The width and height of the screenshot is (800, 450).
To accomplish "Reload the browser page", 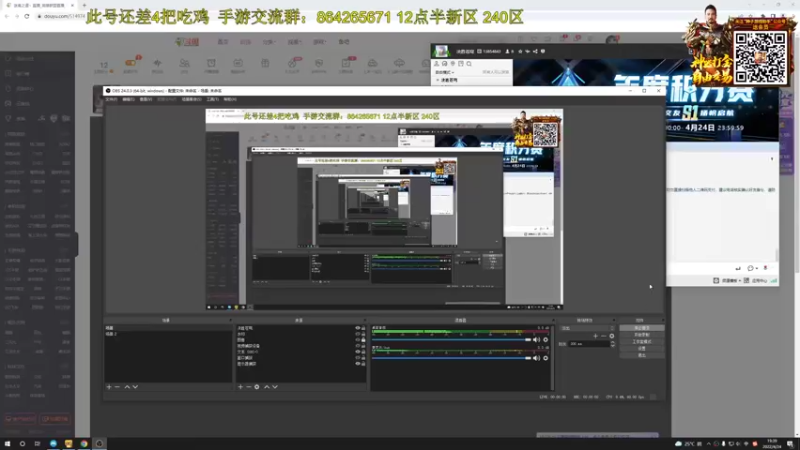I will (x=27, y=16).
